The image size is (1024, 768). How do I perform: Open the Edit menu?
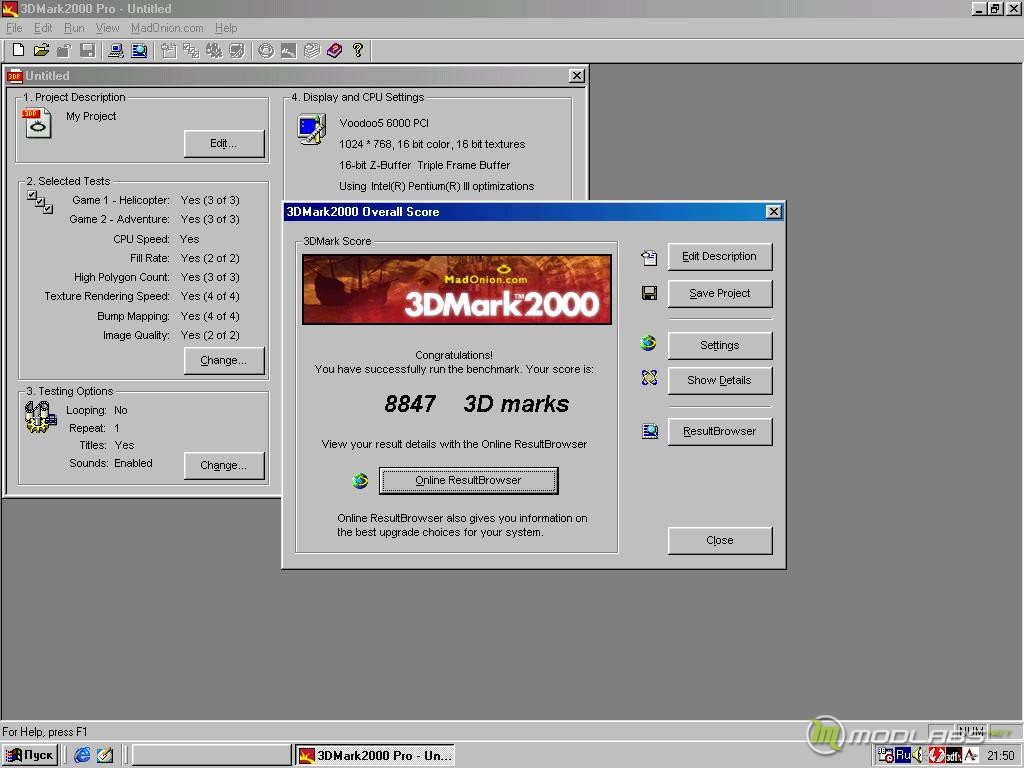click(43, 28)
